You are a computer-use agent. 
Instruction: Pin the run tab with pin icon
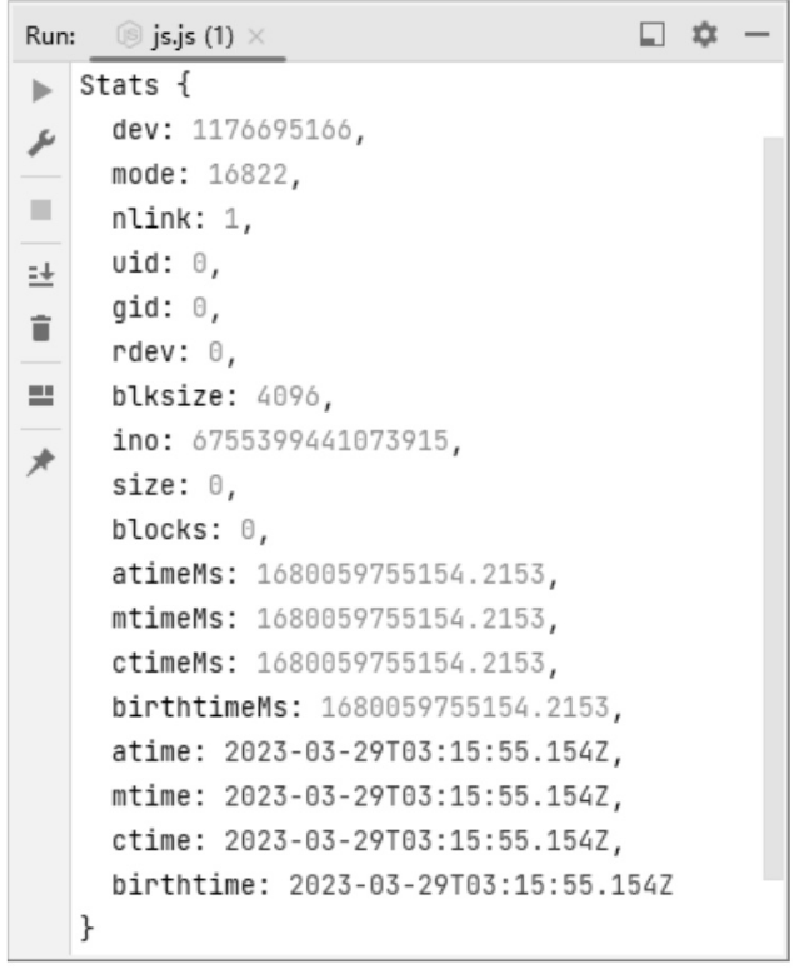(41, 462)
